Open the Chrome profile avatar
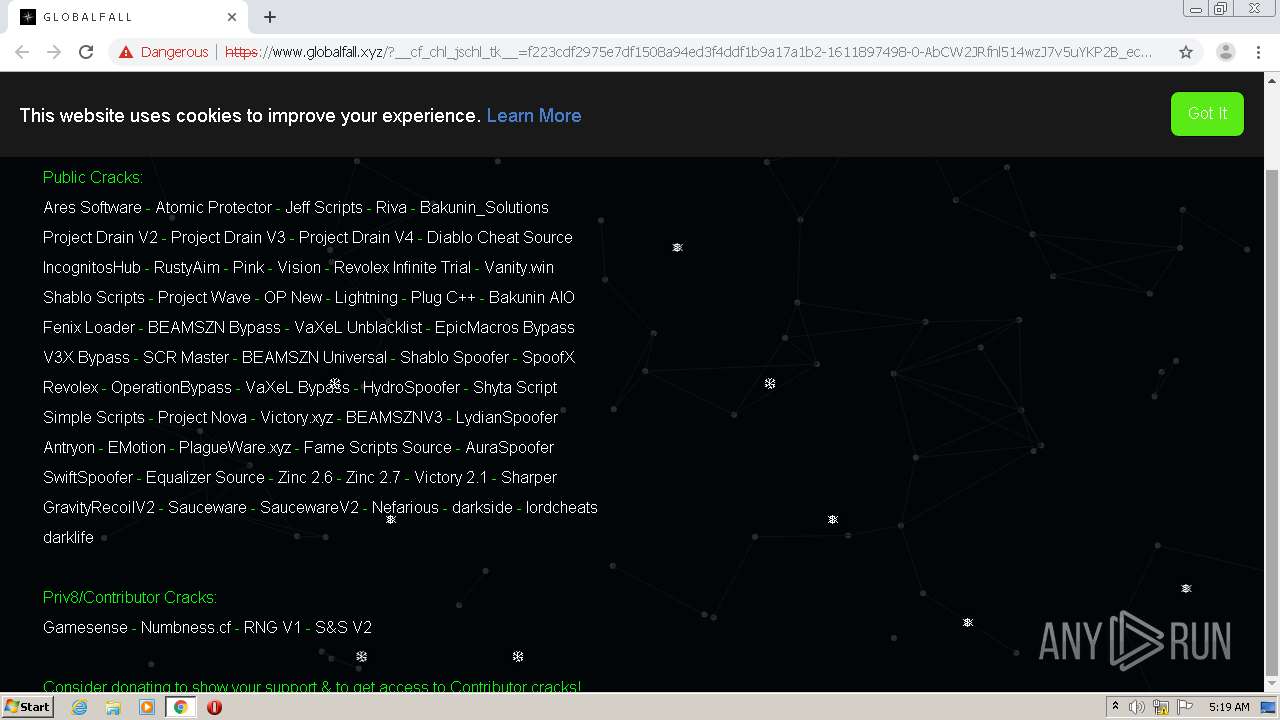The width and height of the screenshot is (1280, 720). (1225, 52)
